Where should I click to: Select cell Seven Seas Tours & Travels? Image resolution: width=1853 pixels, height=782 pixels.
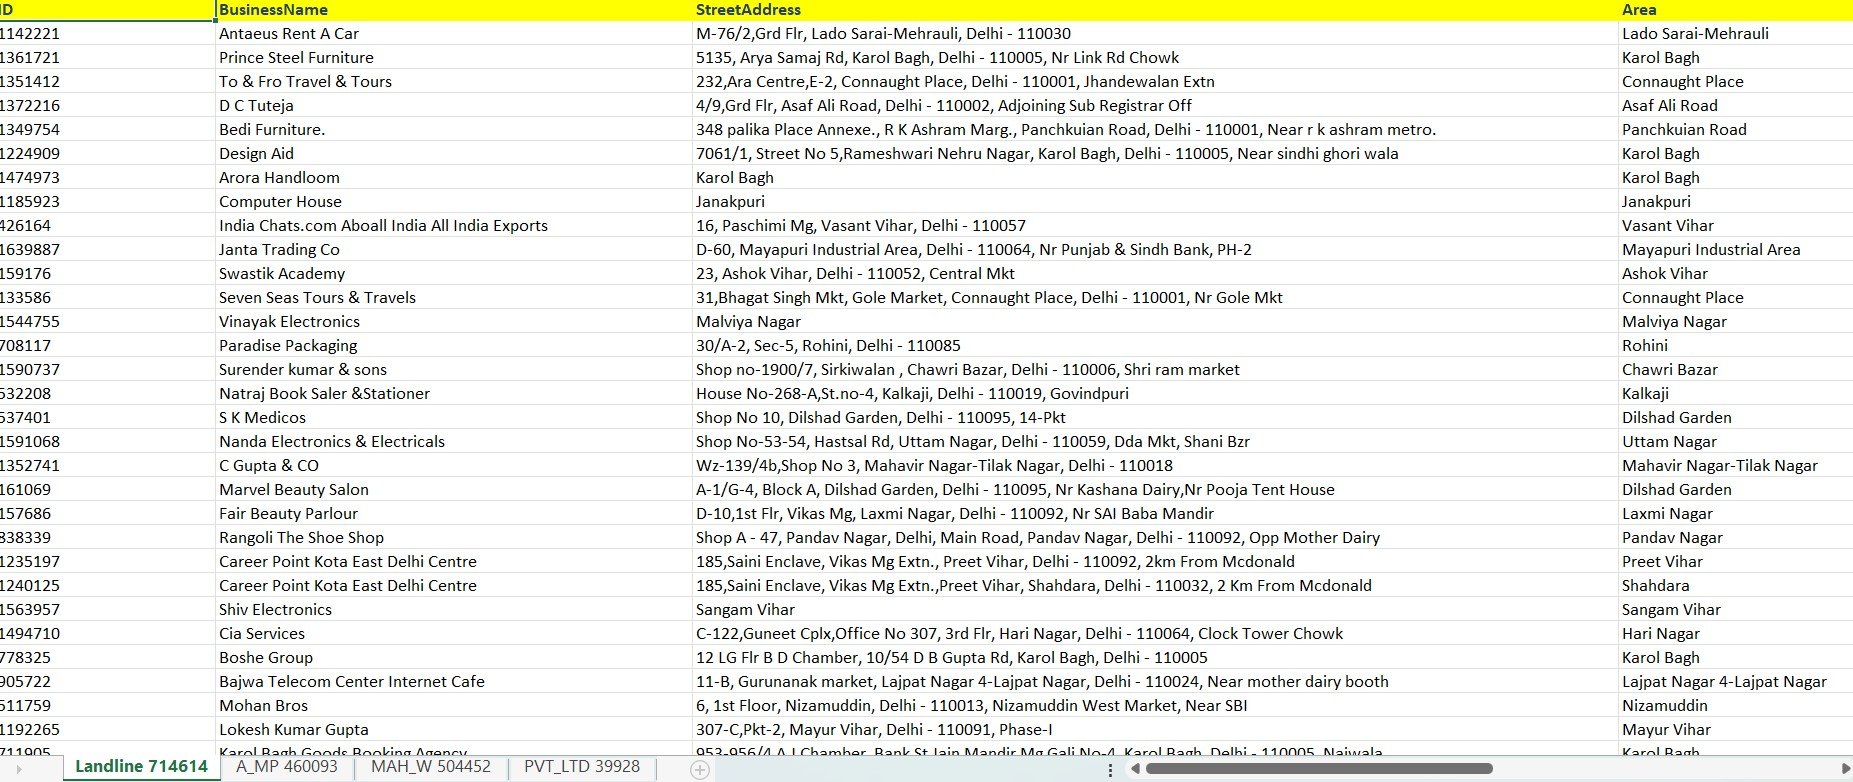click(453, 297)
